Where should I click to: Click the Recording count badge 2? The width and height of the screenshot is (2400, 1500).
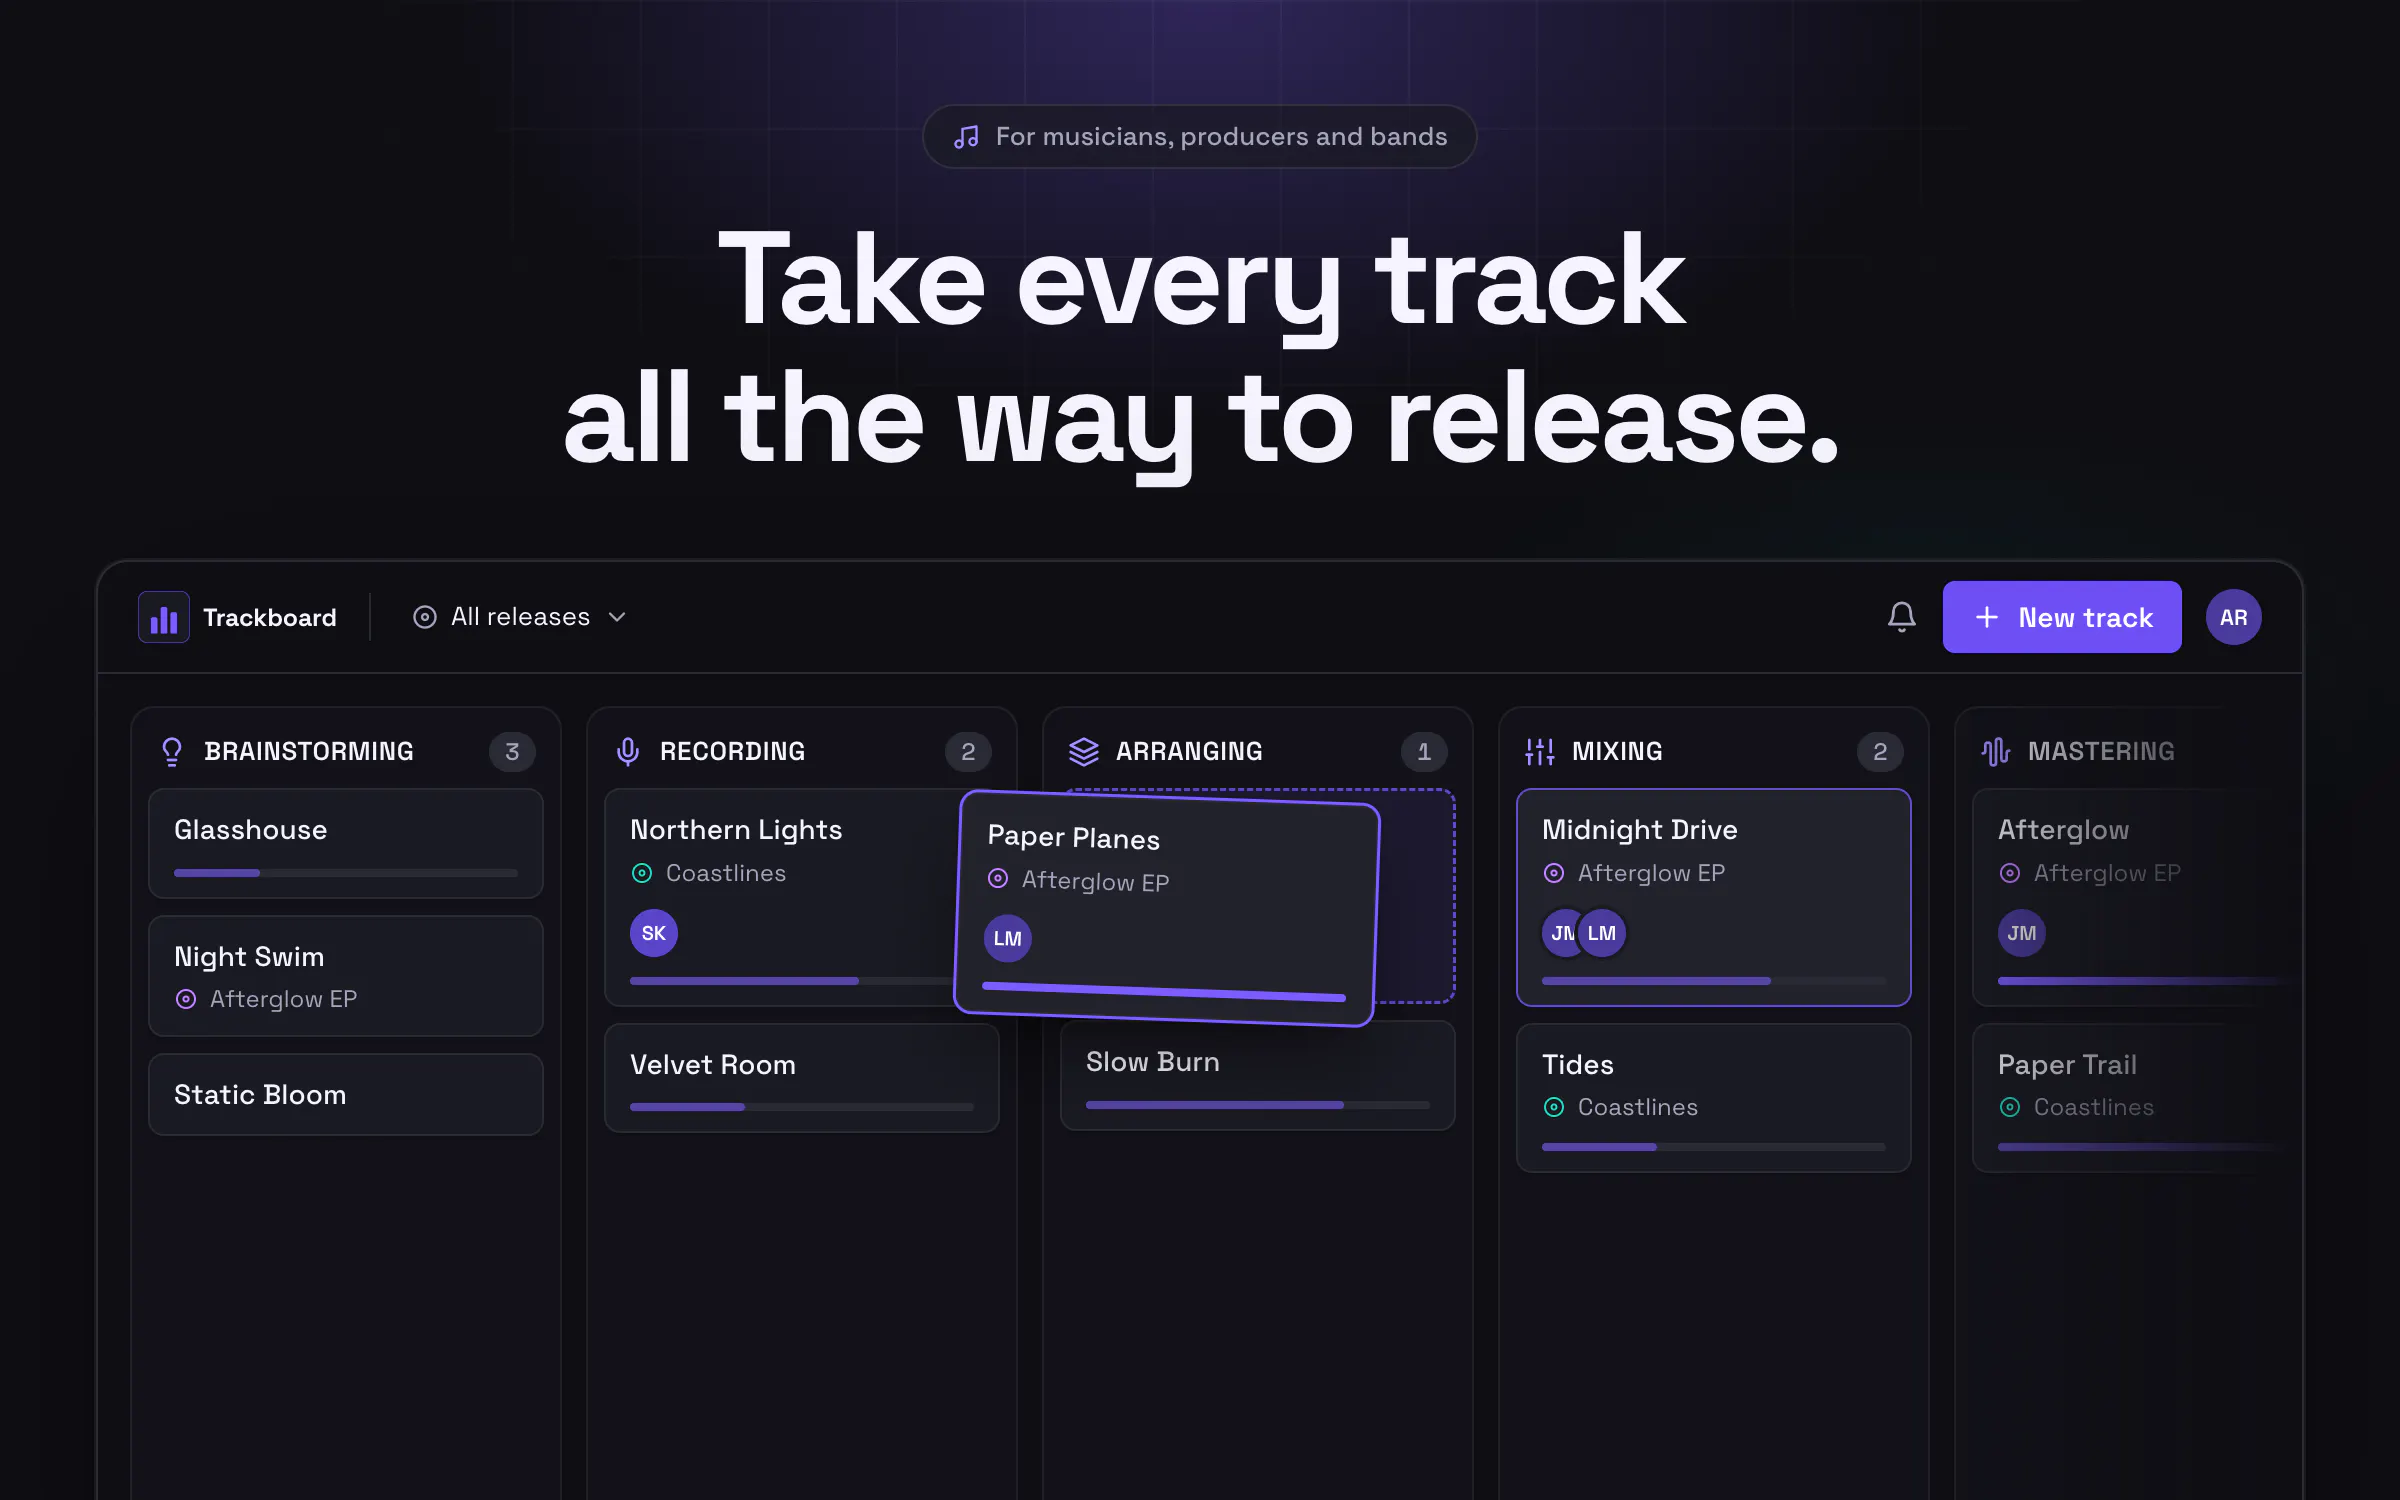[968, 751]
